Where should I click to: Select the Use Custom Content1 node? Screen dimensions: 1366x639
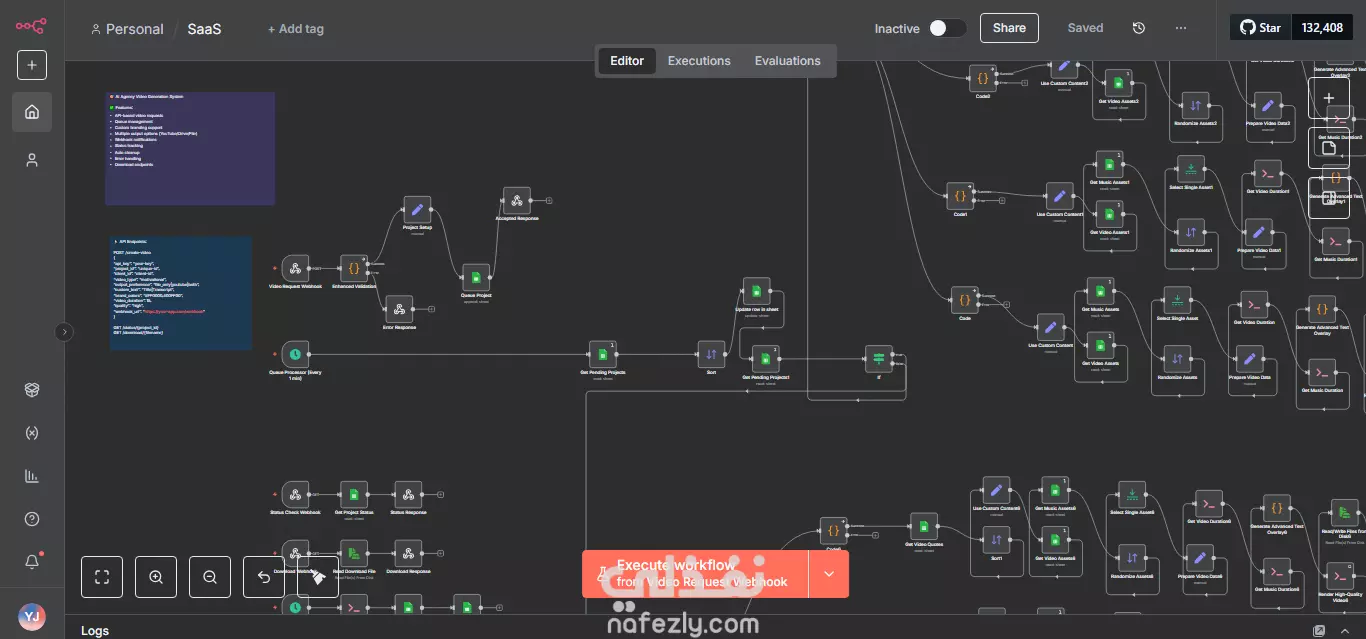point(1059,196)
